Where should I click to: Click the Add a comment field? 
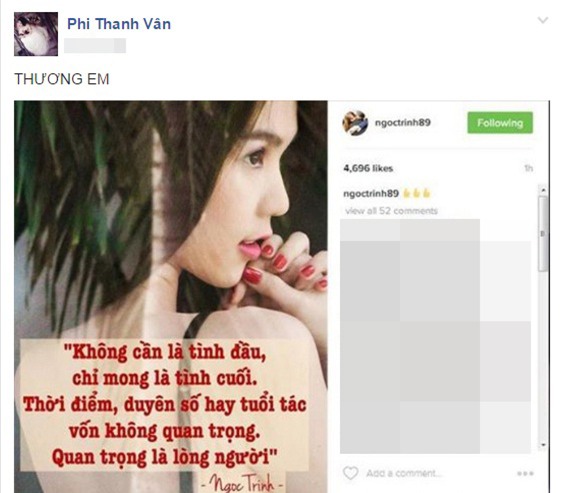pyautogui.click(x=404, y=473)
